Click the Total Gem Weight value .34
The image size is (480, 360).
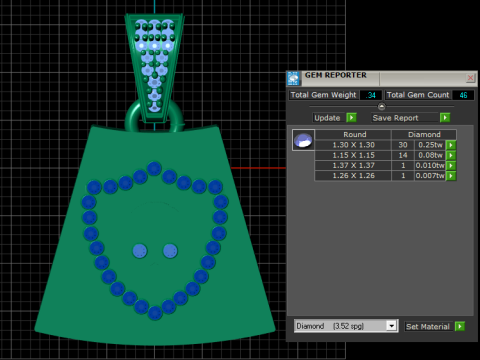coord(371,95)
